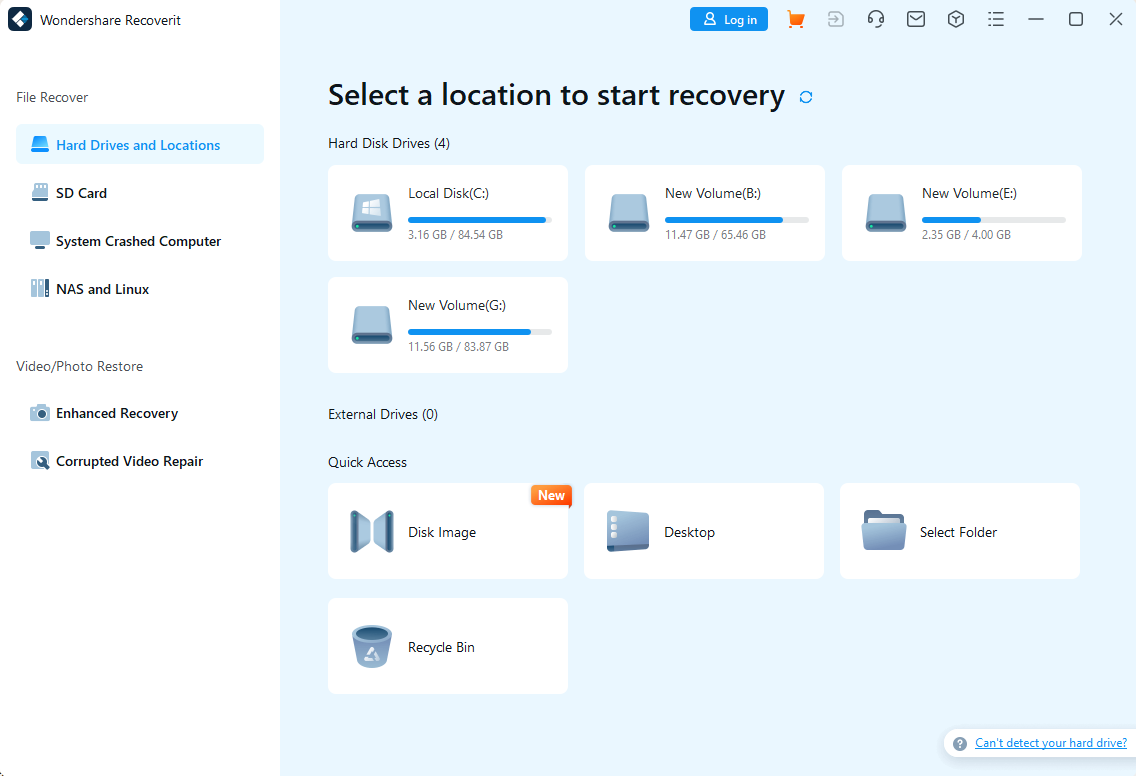
Task: Click New Volume(E:) usage bar
Action: pos(993,220)
